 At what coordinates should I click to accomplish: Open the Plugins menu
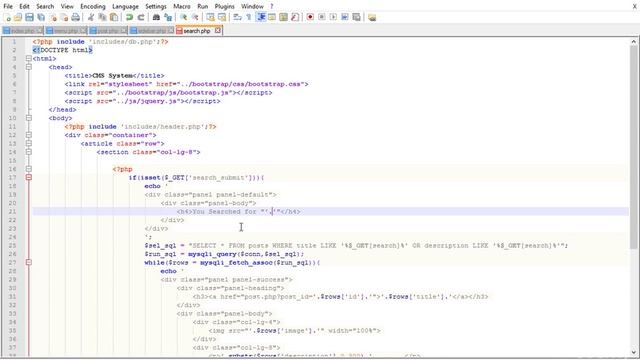click(224, 6)
